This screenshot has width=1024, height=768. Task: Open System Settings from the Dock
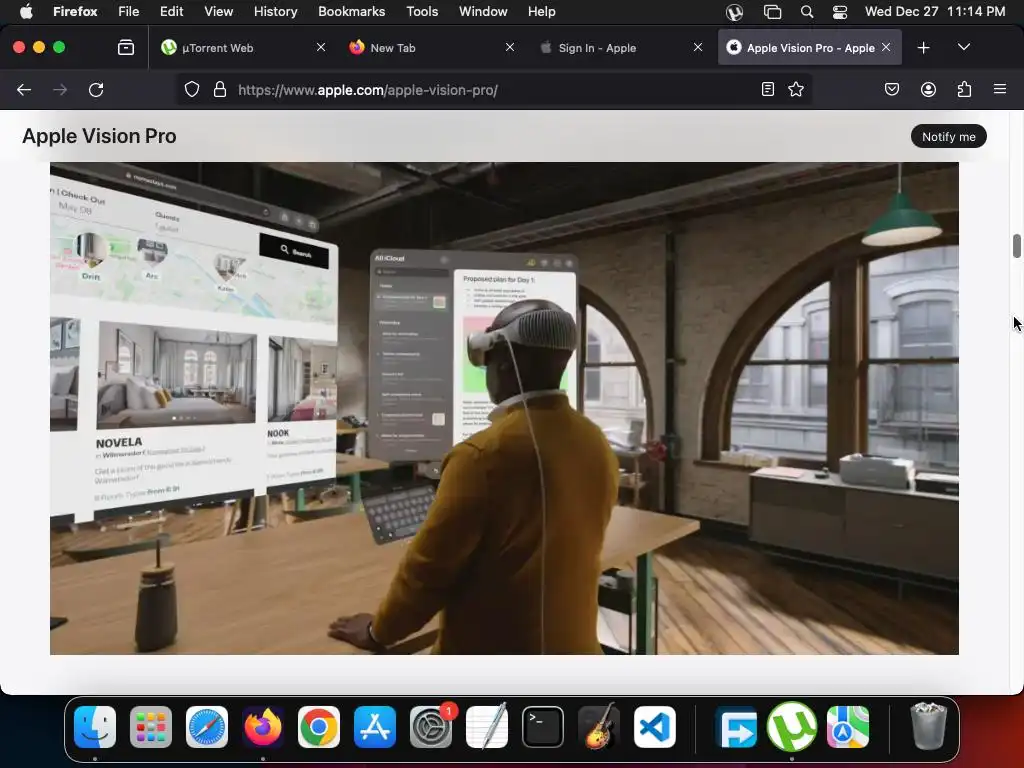(431, 727)
